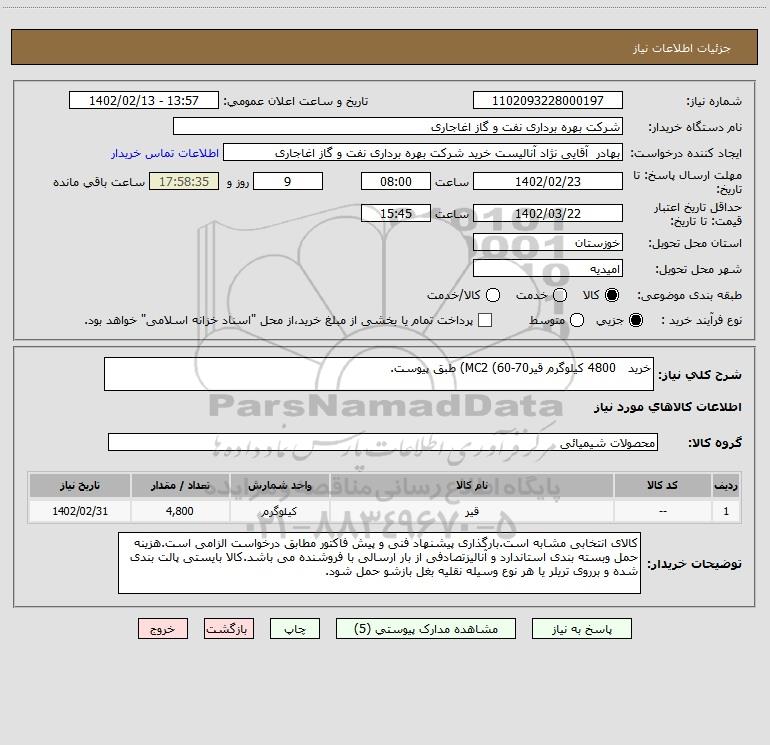The image size is (770, 745).
Task: Click the delivery province field خوزستان
Action: (548, 243)
